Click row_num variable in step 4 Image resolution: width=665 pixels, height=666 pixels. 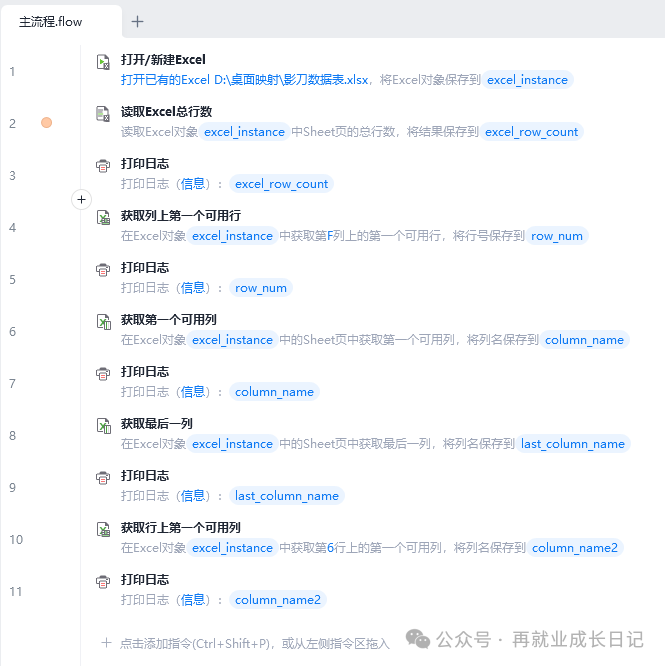[x=557, y=236]
